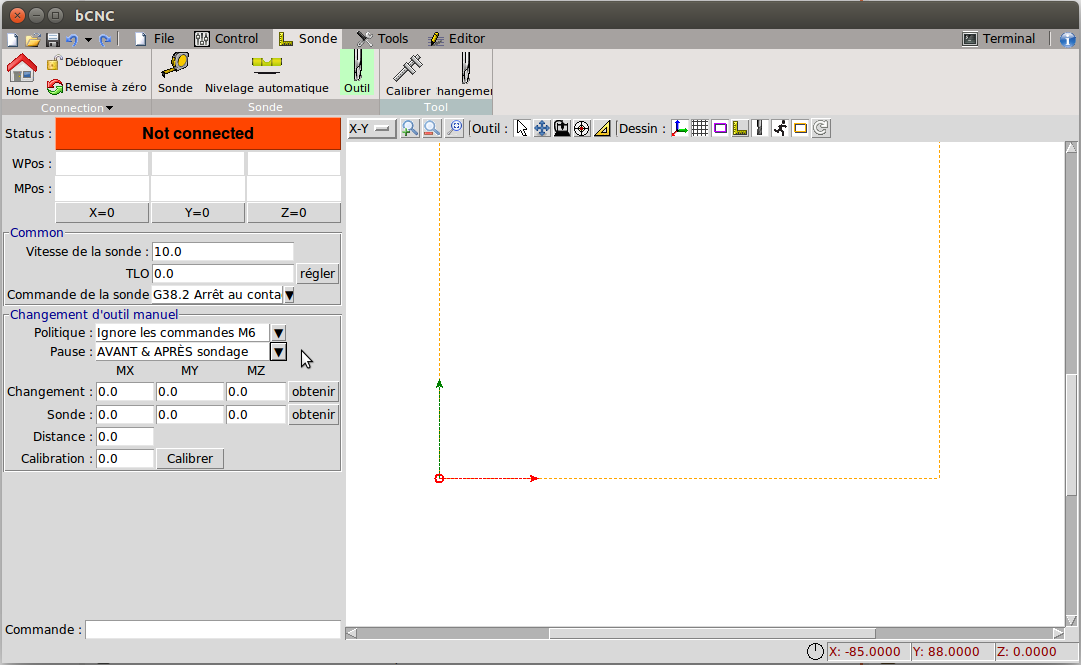Undo the last action
The width and height of the screenshot is (1081, 665).
coord(72,39)
